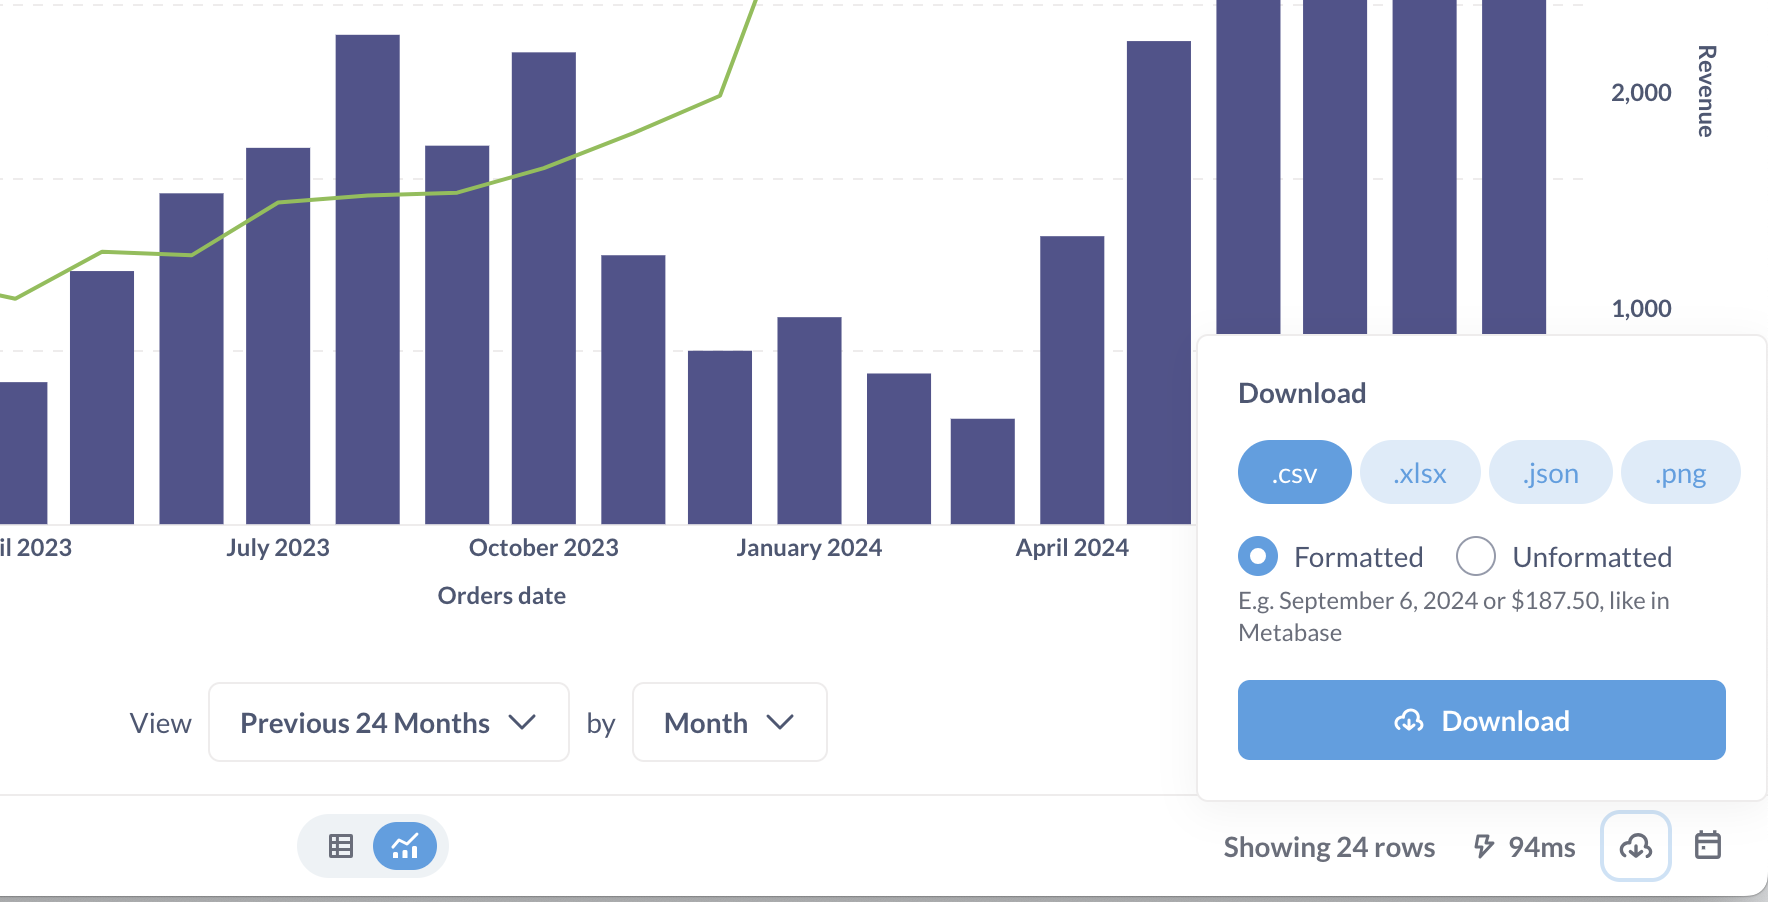Expand the Month grouping dropdown
The image size is (1768, 902).
pyautogui.click(x=729, y=722)
